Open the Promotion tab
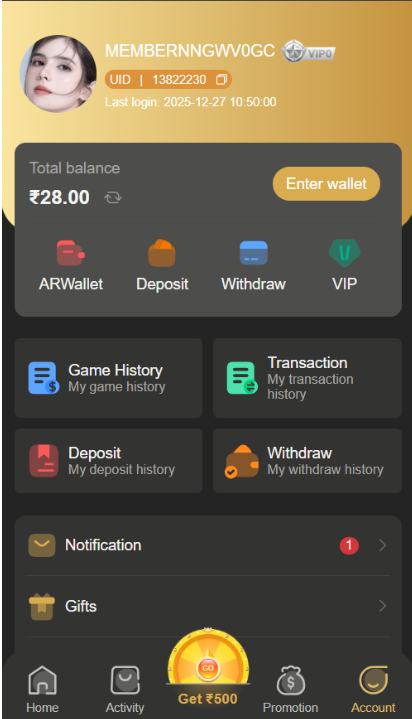 point(290,690)
